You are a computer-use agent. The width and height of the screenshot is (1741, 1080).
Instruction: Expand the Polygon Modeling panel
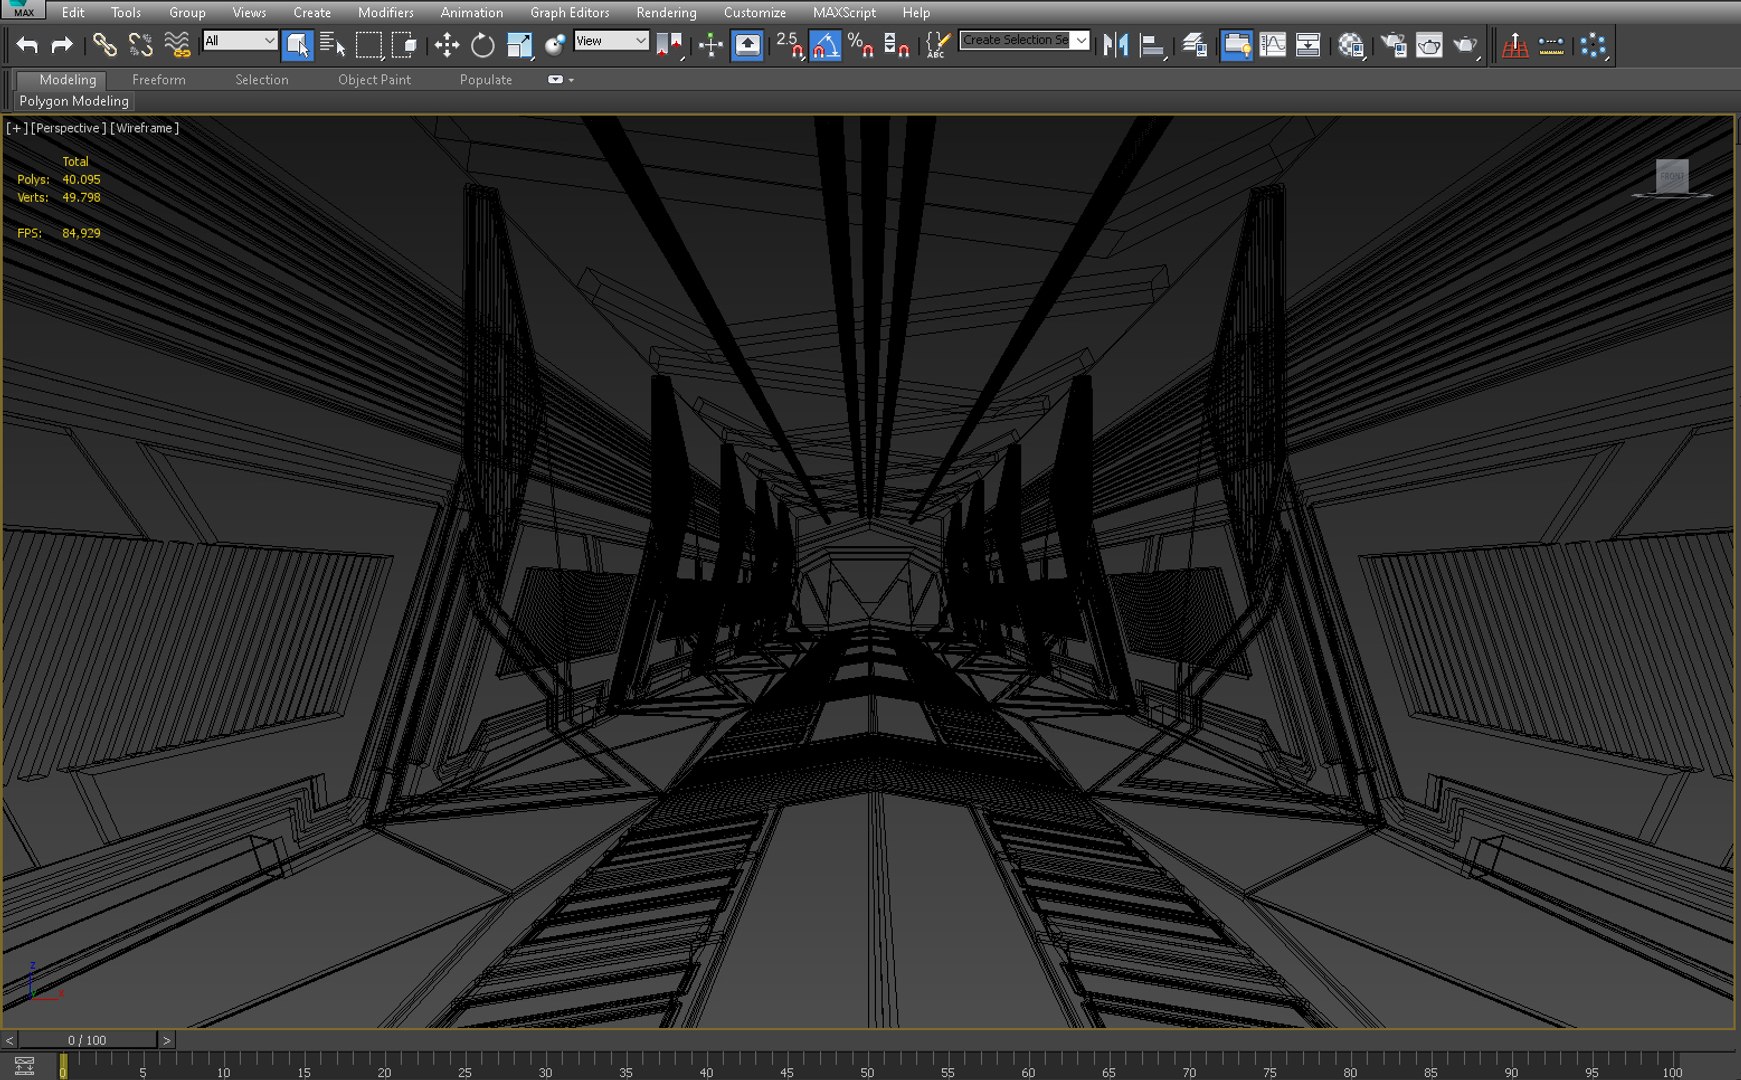[74, 101]
